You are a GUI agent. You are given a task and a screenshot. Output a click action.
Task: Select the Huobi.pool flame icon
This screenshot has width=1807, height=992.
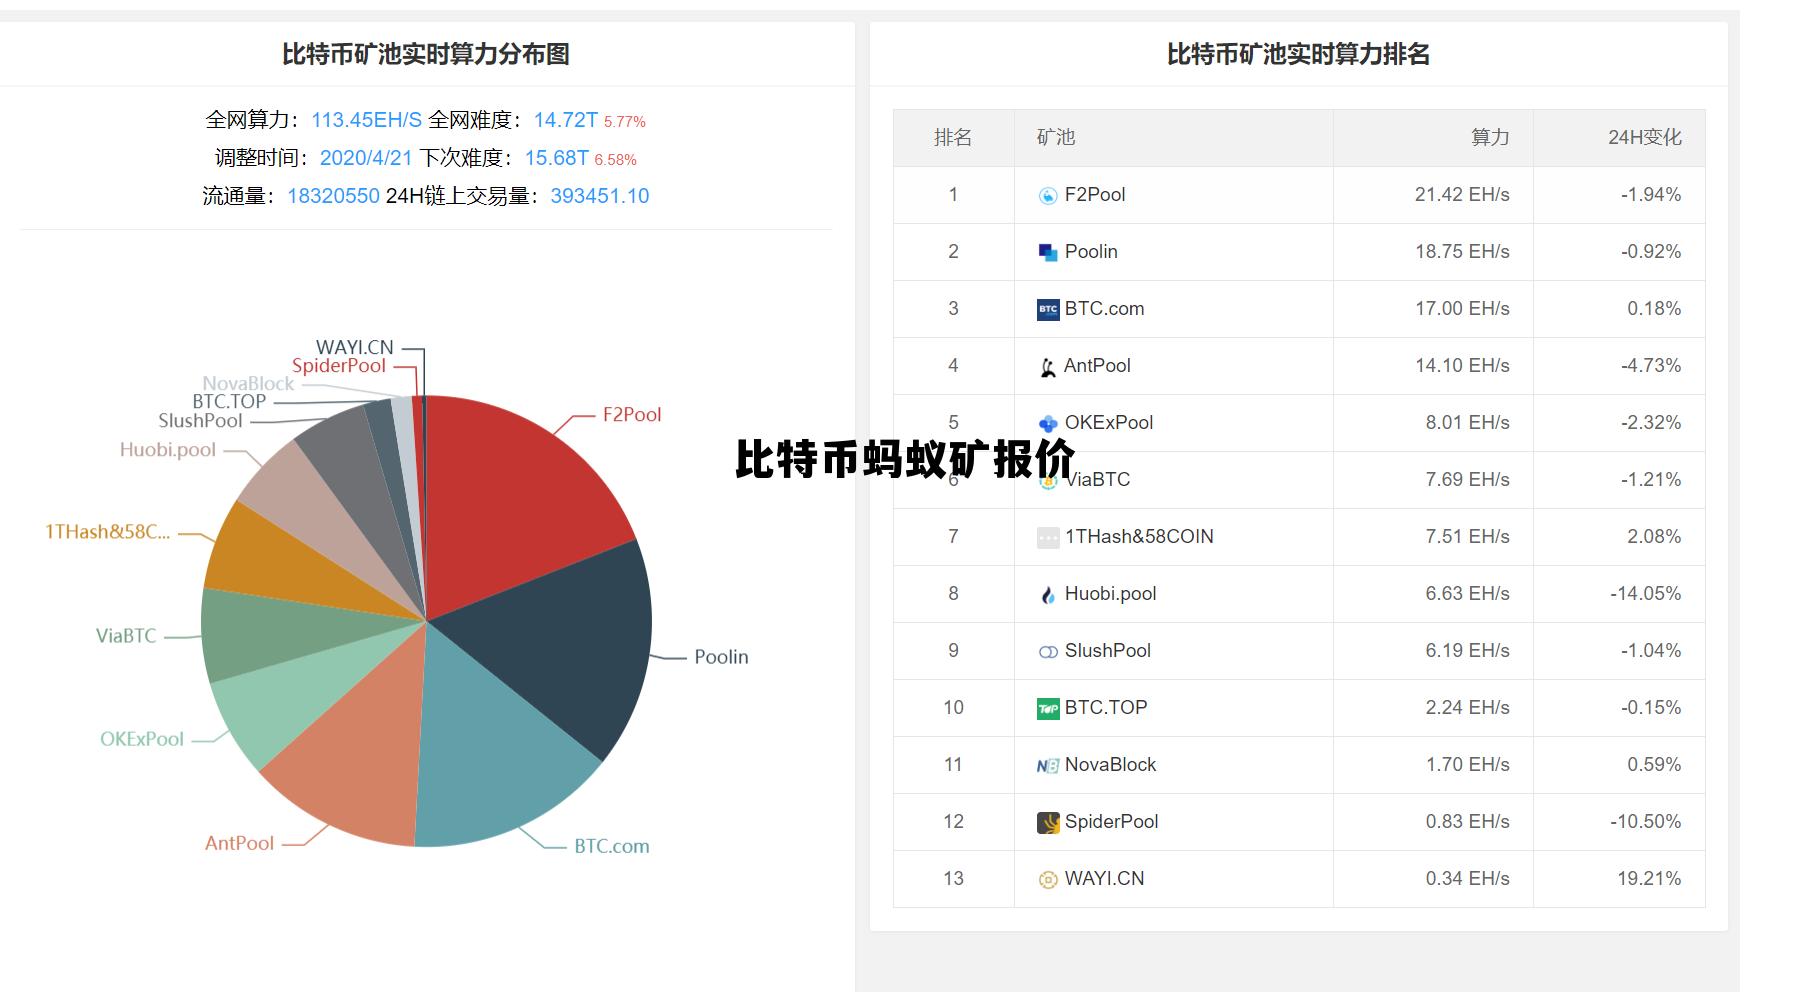tap(1046, 593)
